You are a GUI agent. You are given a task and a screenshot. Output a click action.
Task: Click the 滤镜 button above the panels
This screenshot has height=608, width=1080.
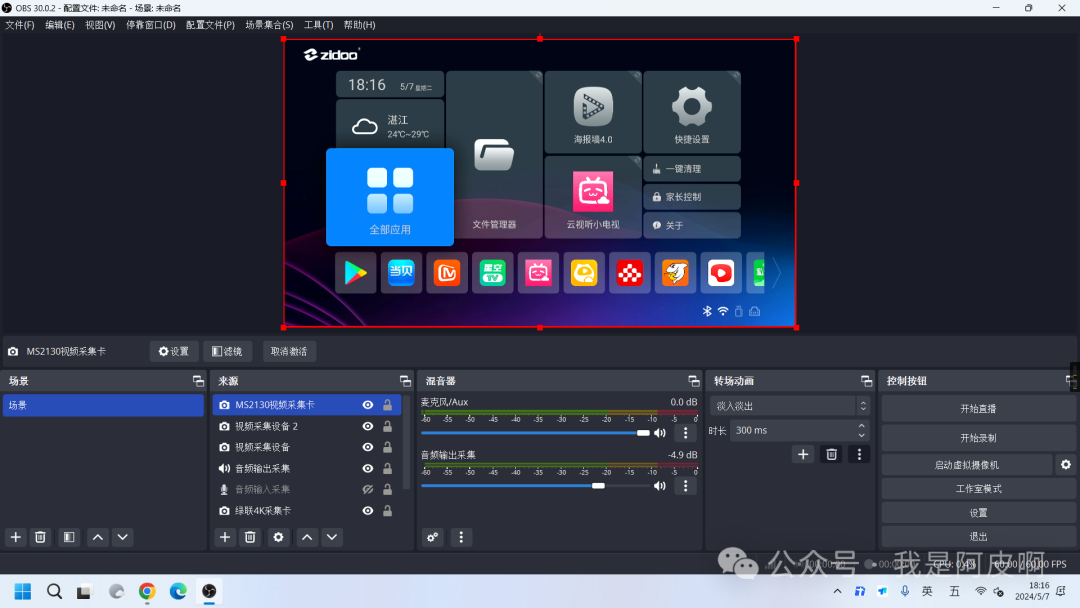coord(228,351)
